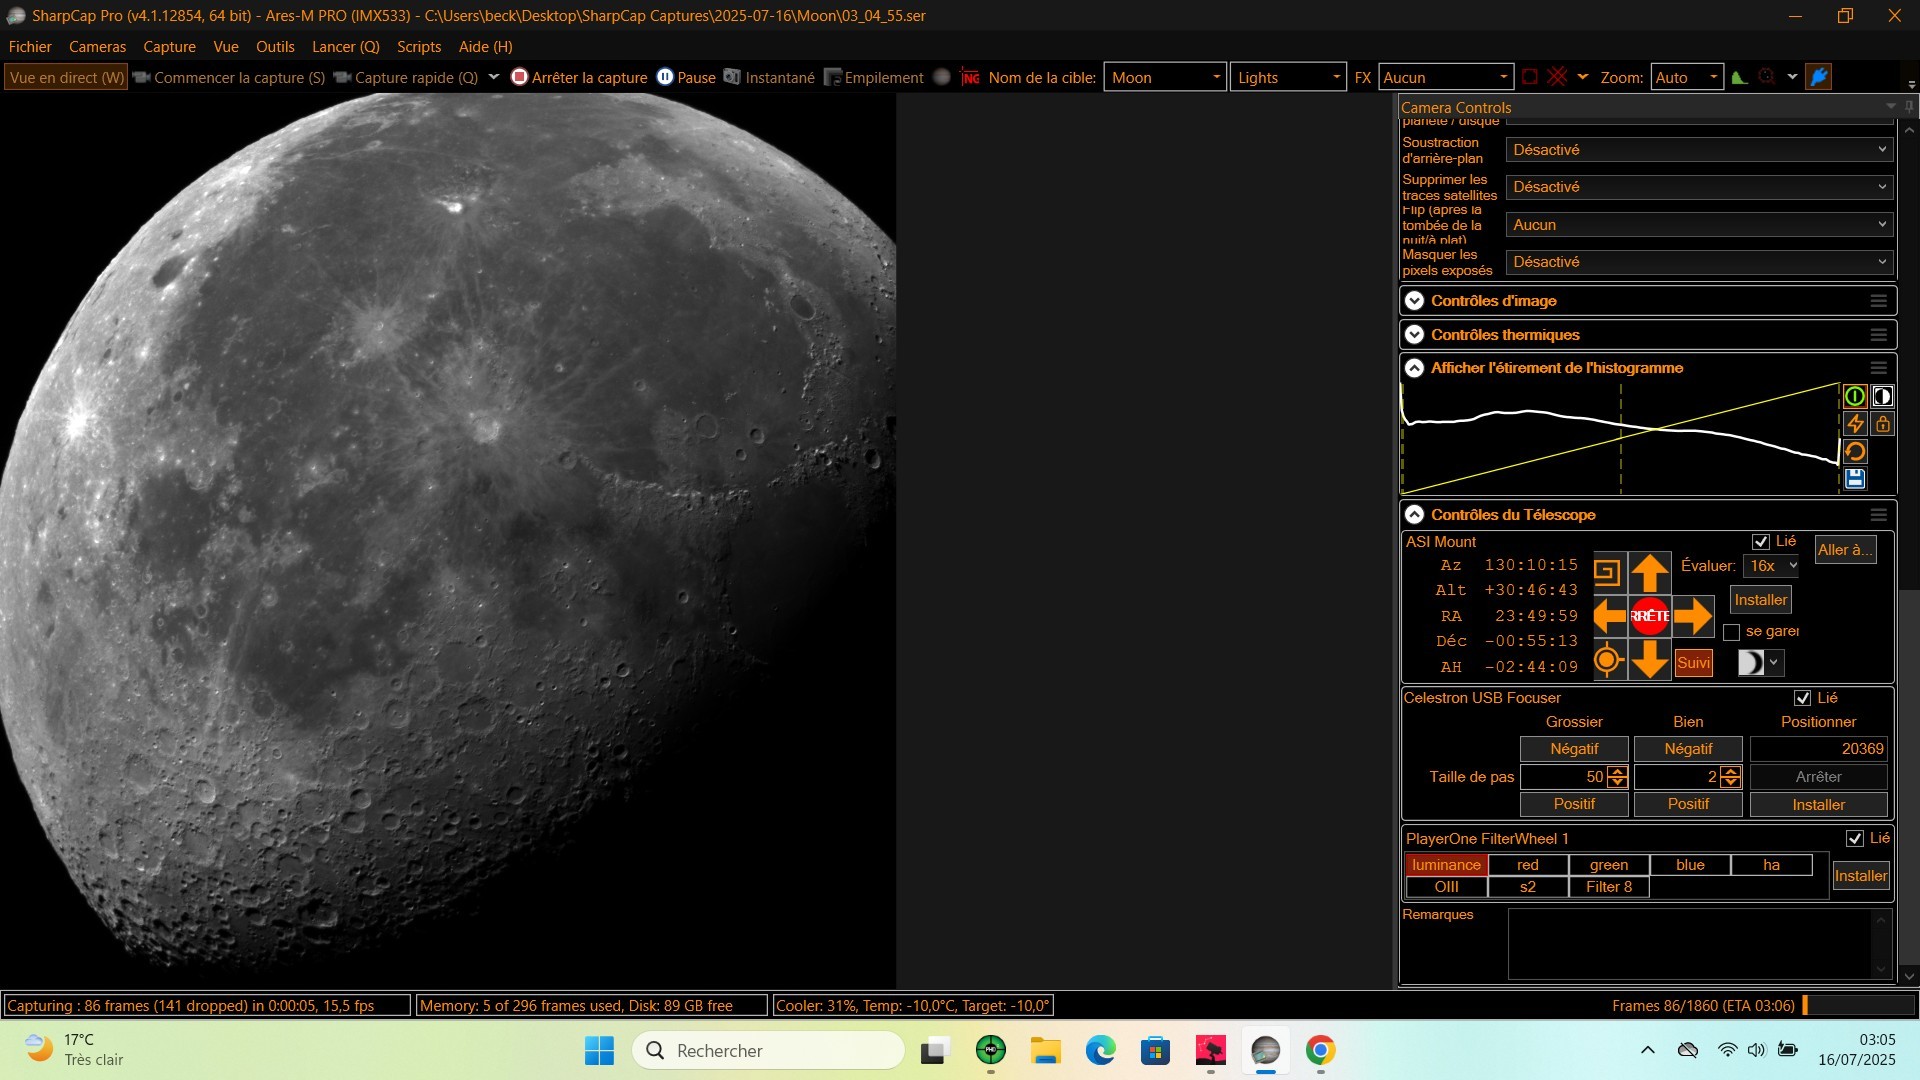Open the Aide (H) menu

click(x=485, y=47)
